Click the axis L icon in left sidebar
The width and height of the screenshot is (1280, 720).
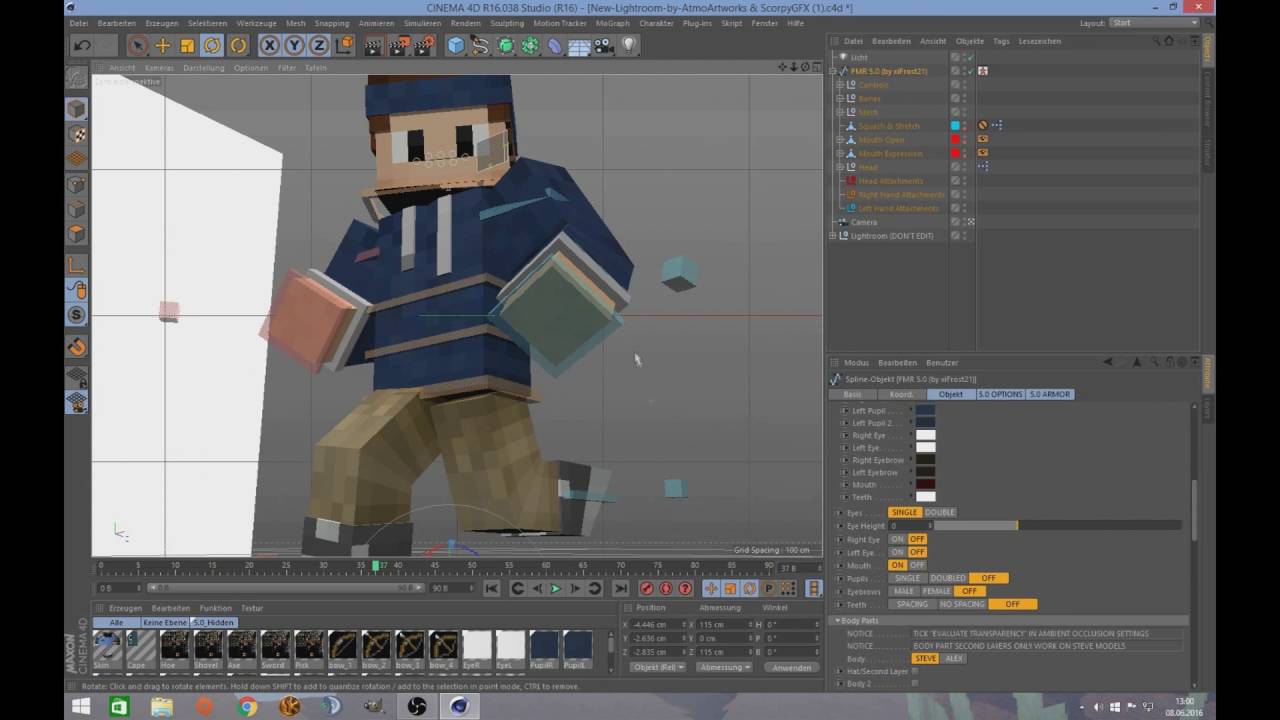[77, 265]
